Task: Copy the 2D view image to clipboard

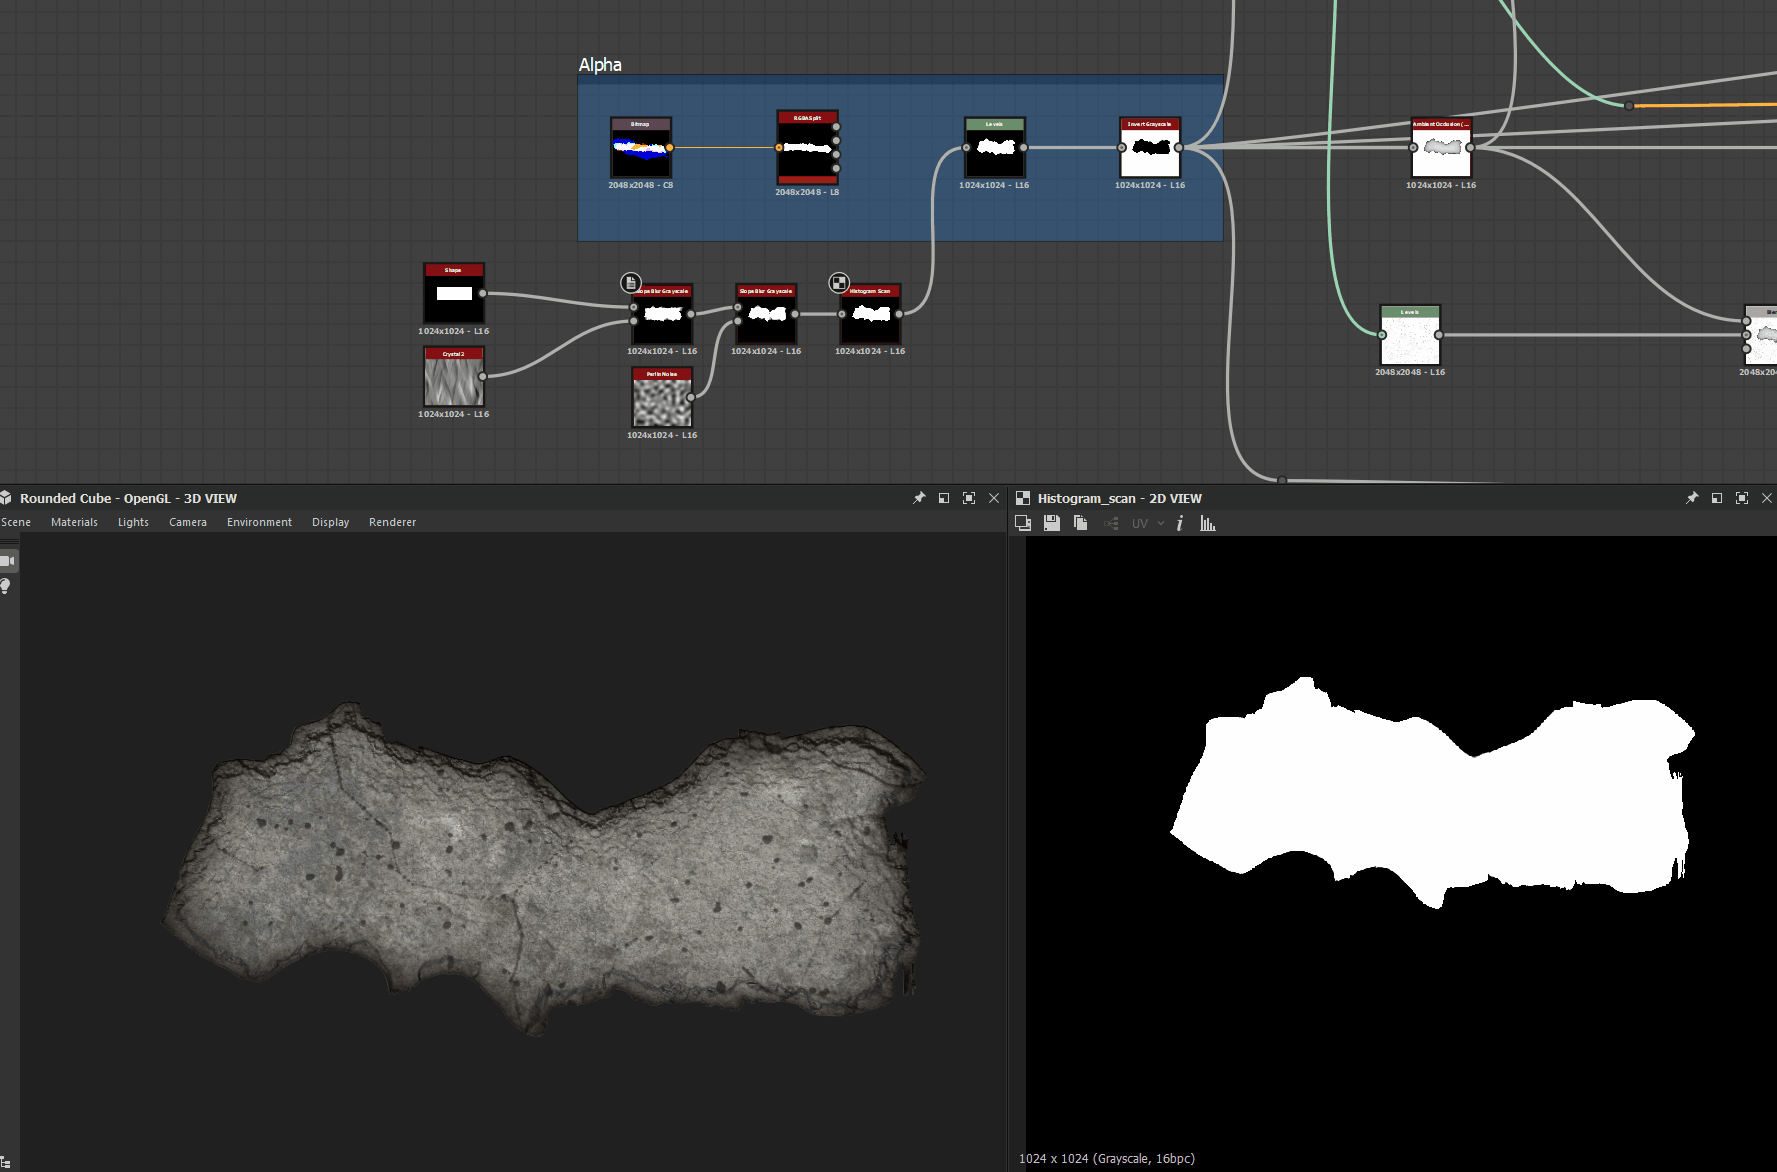Action: (x=1080, y=523)
